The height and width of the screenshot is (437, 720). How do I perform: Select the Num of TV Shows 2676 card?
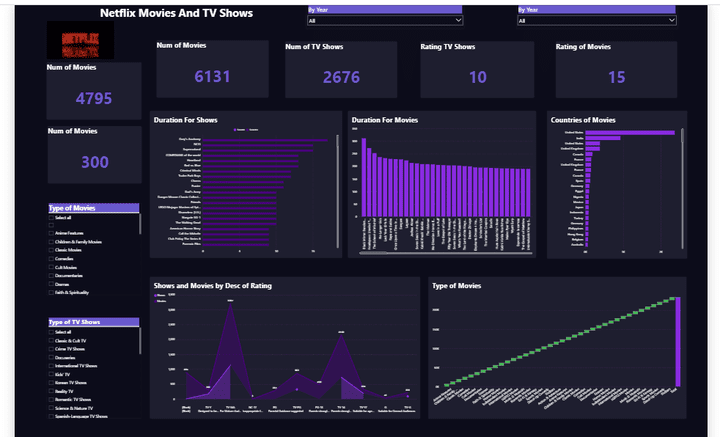341,69
